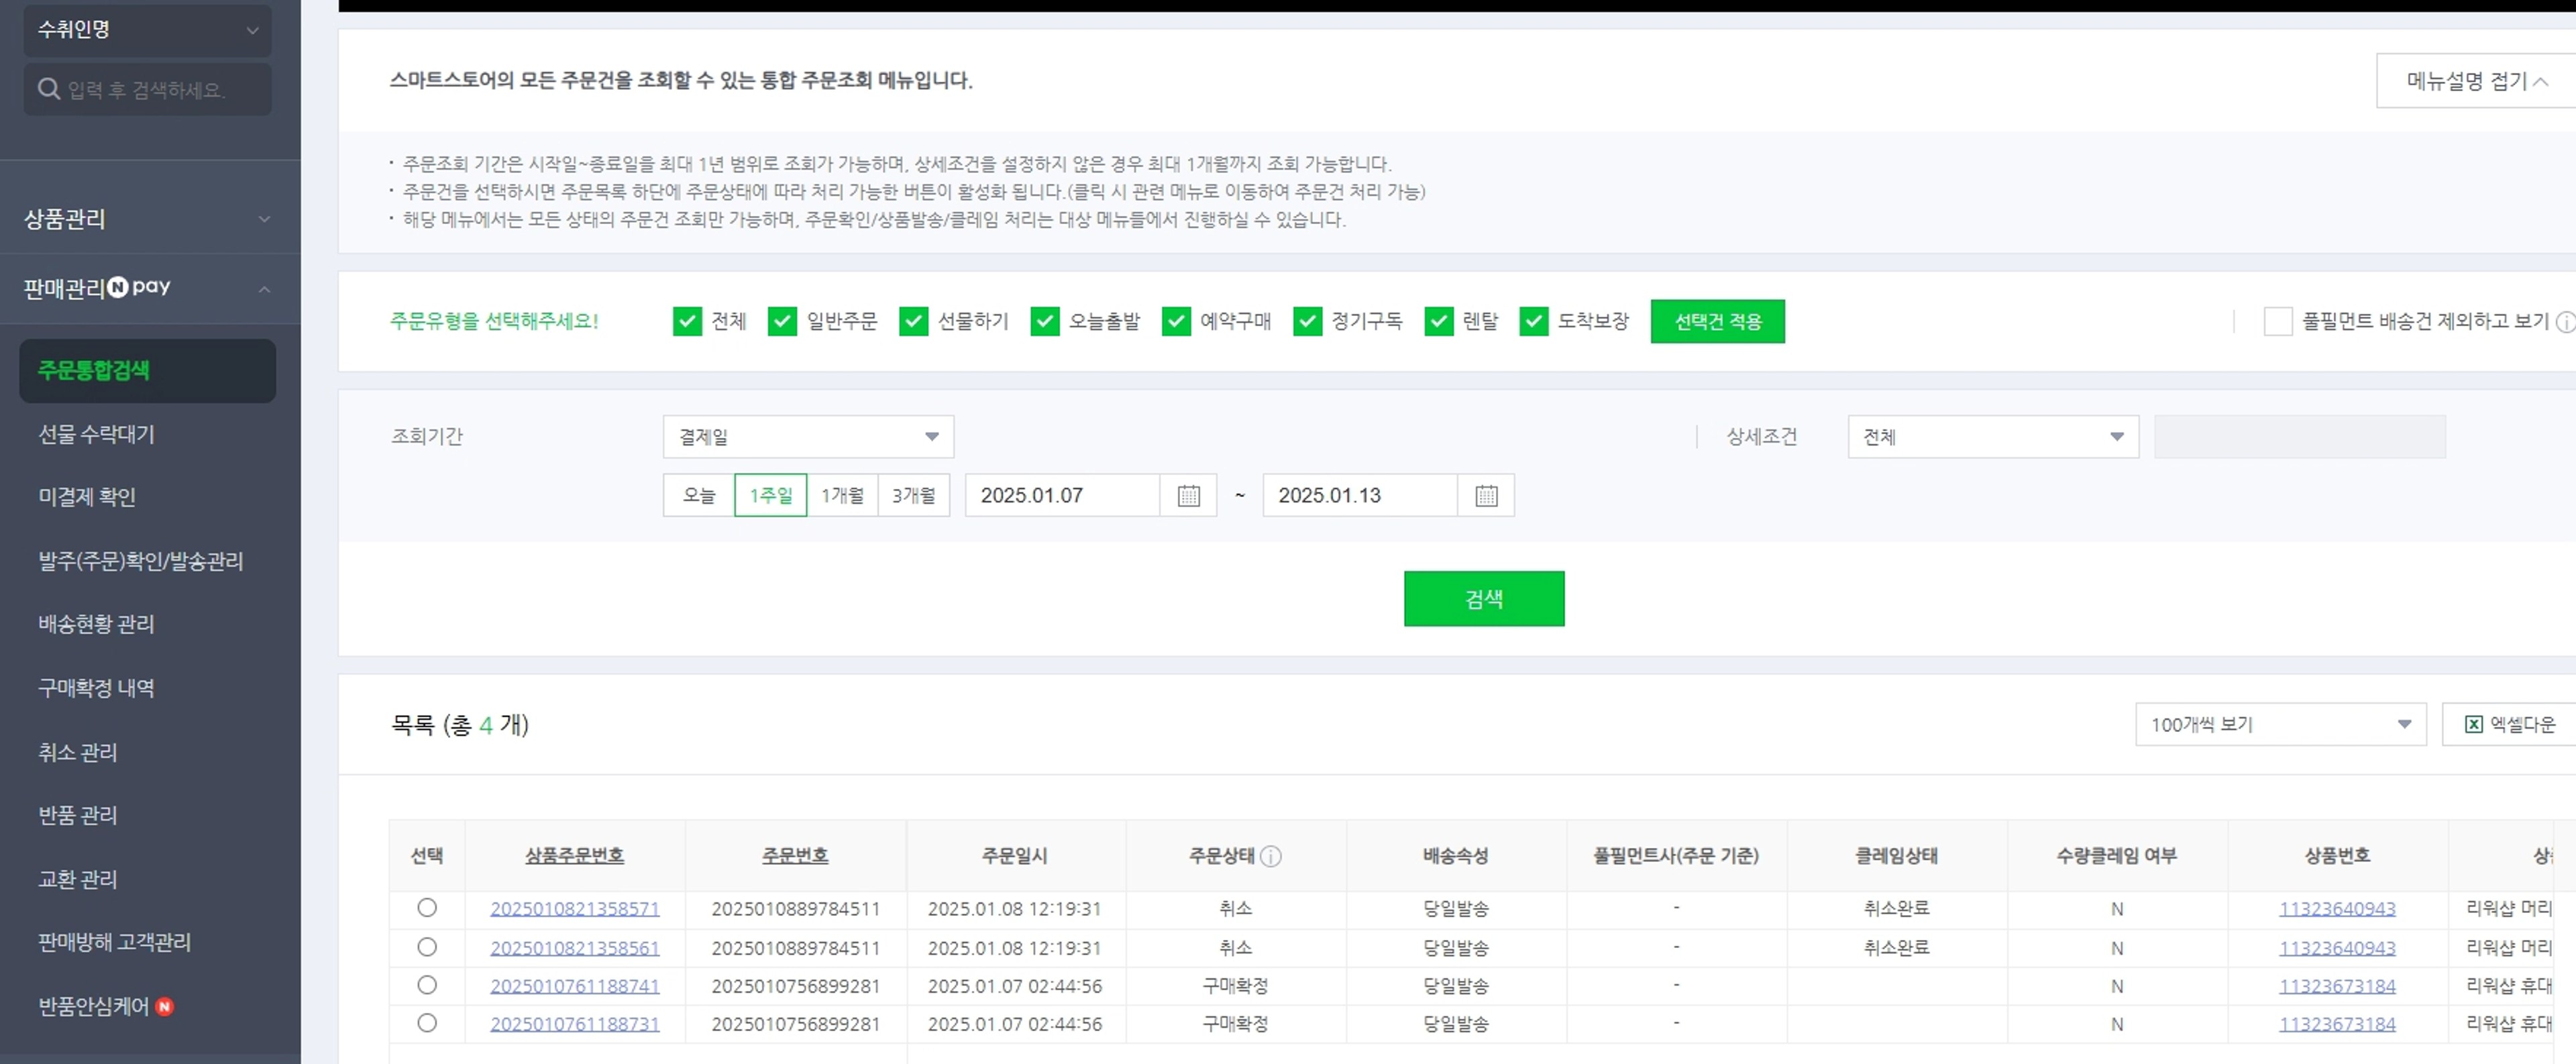
Task: Click the info icon beside 풀필먼트 배송건 제외하고 보기
Action: point(2565,321)
